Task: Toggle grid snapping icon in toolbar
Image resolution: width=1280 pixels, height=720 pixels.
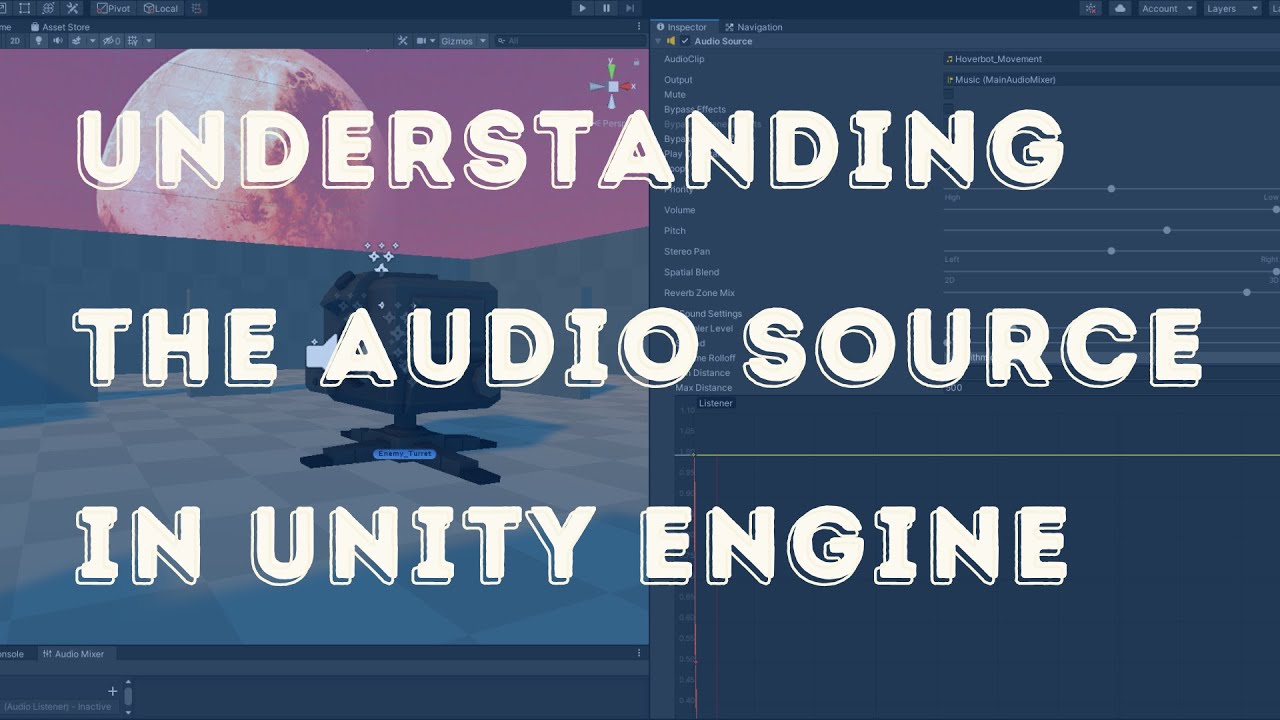Action: pyautogui.click(x=197, y=8)
